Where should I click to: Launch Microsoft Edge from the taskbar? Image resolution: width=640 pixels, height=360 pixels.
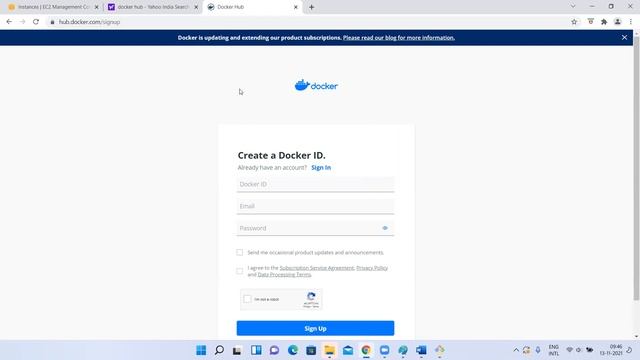[x=293, y=350]
